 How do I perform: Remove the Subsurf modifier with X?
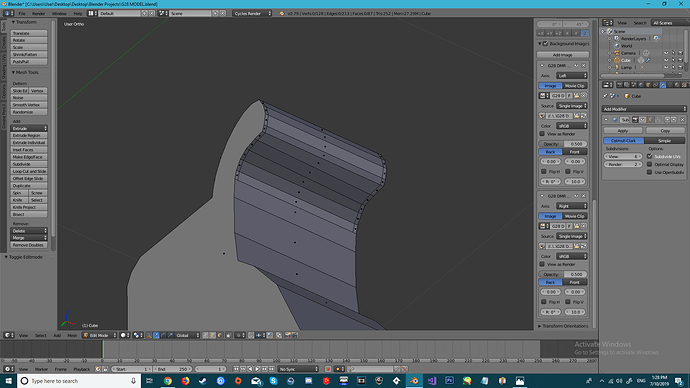click(x=683, y=120)
